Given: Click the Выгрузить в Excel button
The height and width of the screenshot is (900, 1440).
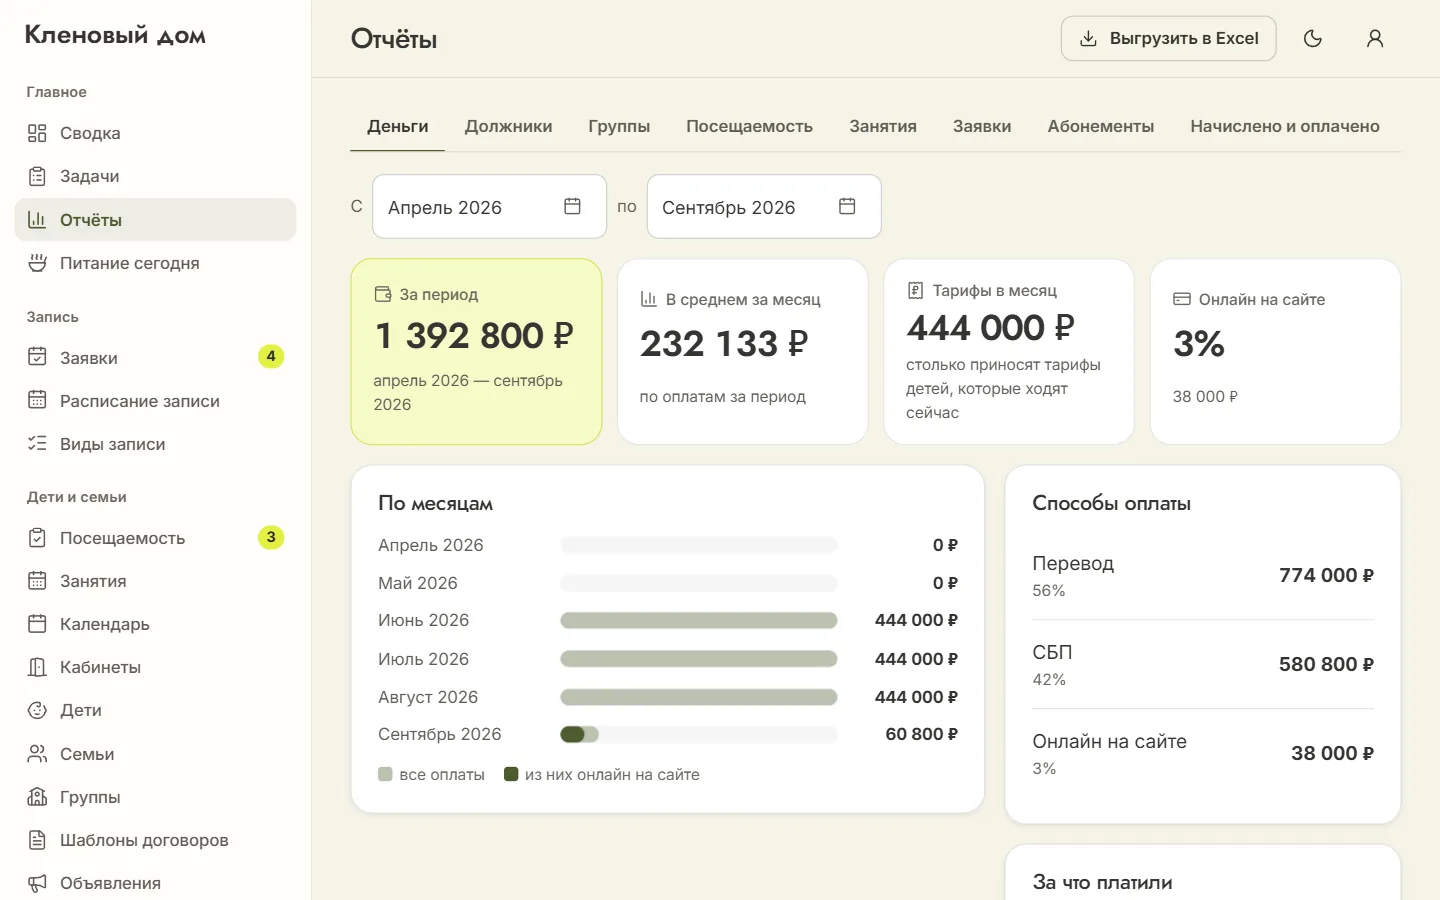Looking at the screenshot, I should pos(1168,38).
